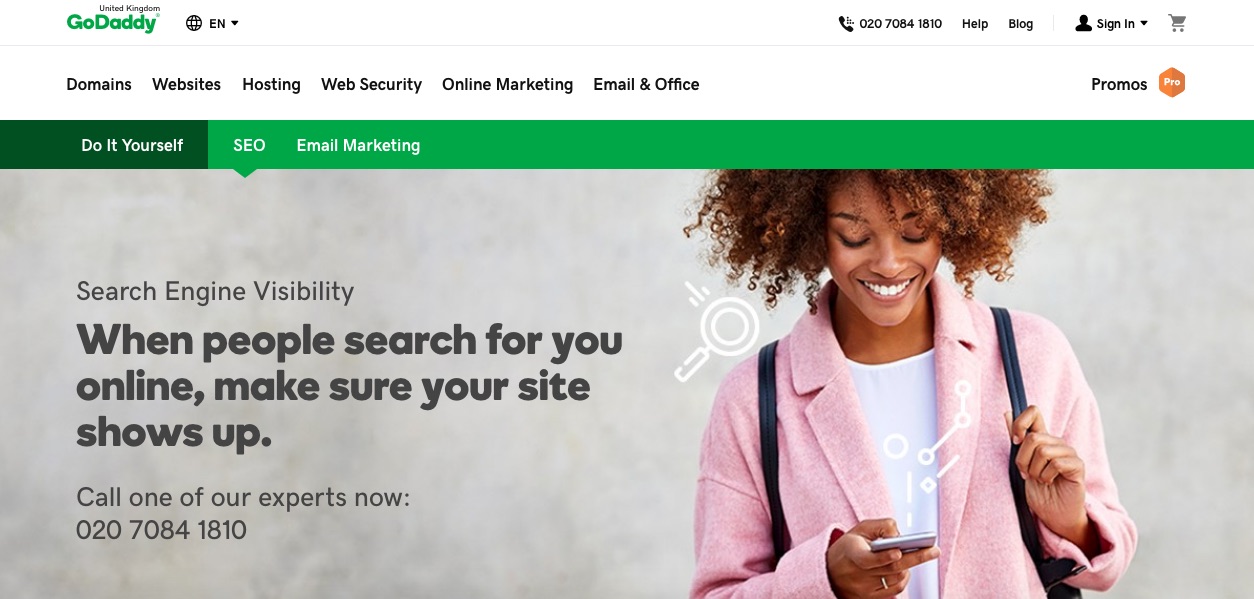This screenshot has height=599, width=1254.
Task: Open the Sign In dropdown arrow
Action: point(1144,23)
